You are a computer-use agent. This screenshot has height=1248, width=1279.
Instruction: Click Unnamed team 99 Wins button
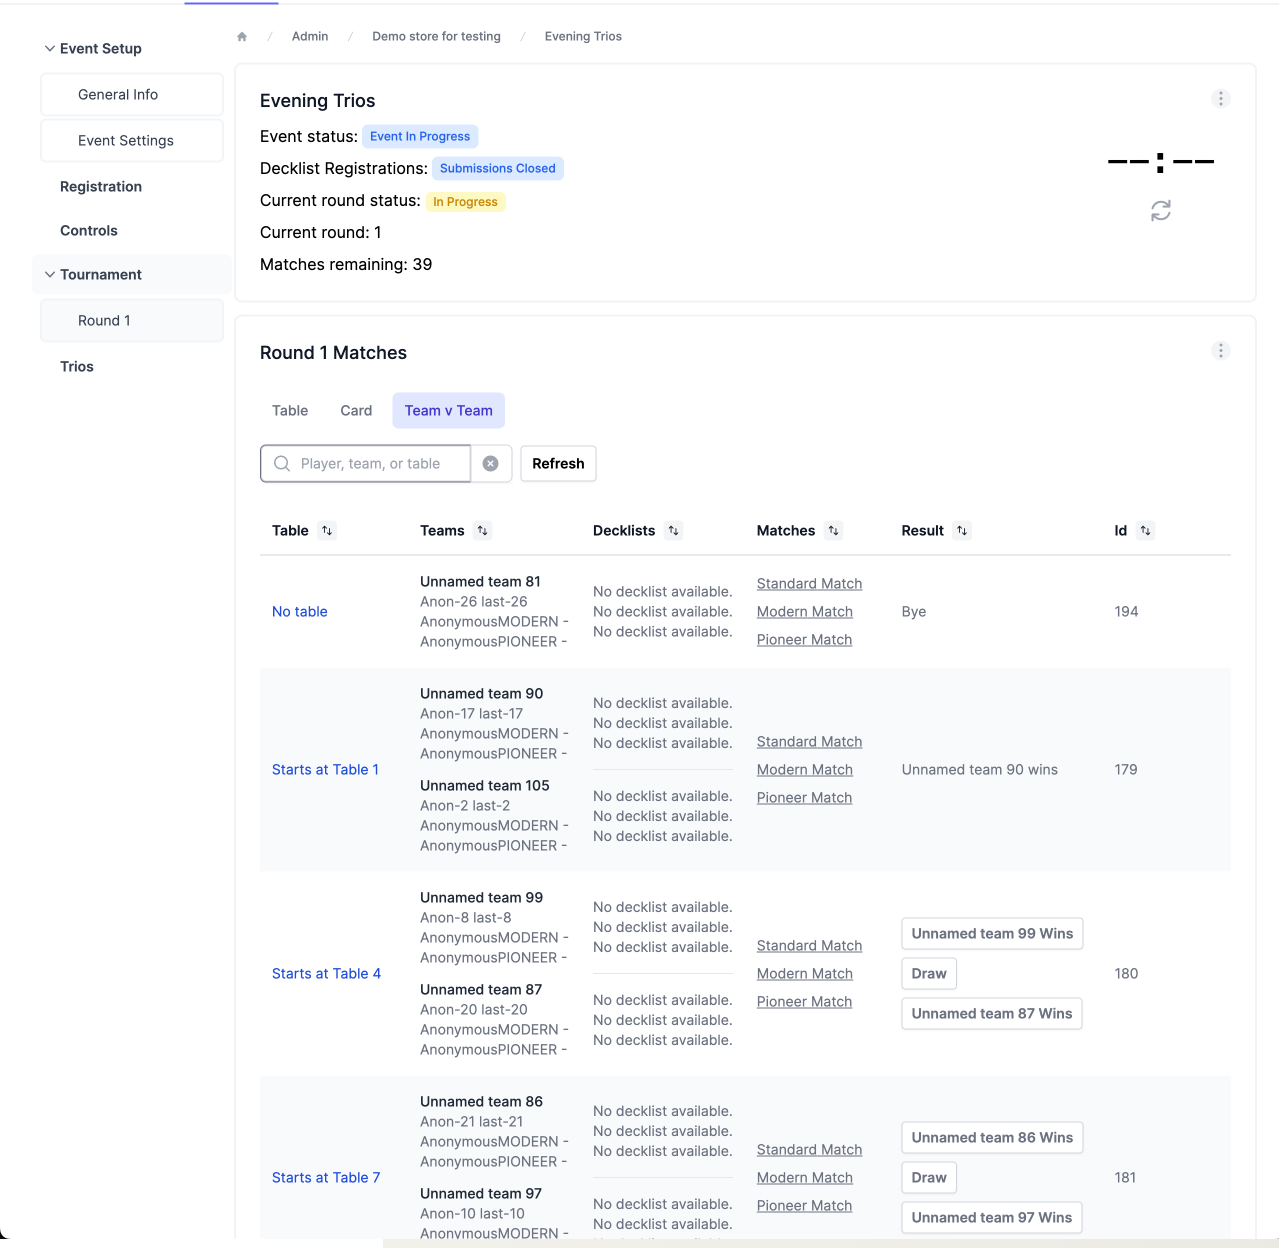click(x=992, y=934)
